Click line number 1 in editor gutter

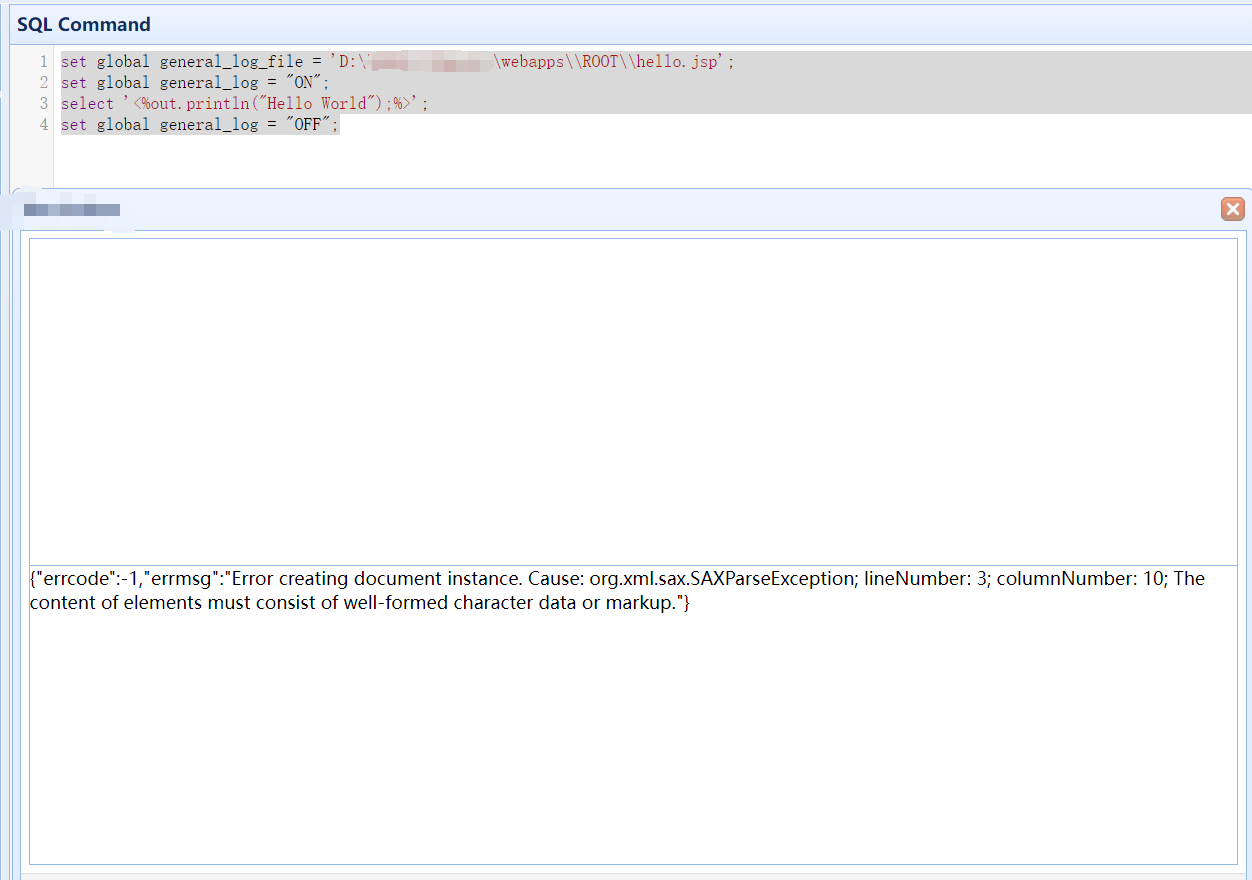43,62
